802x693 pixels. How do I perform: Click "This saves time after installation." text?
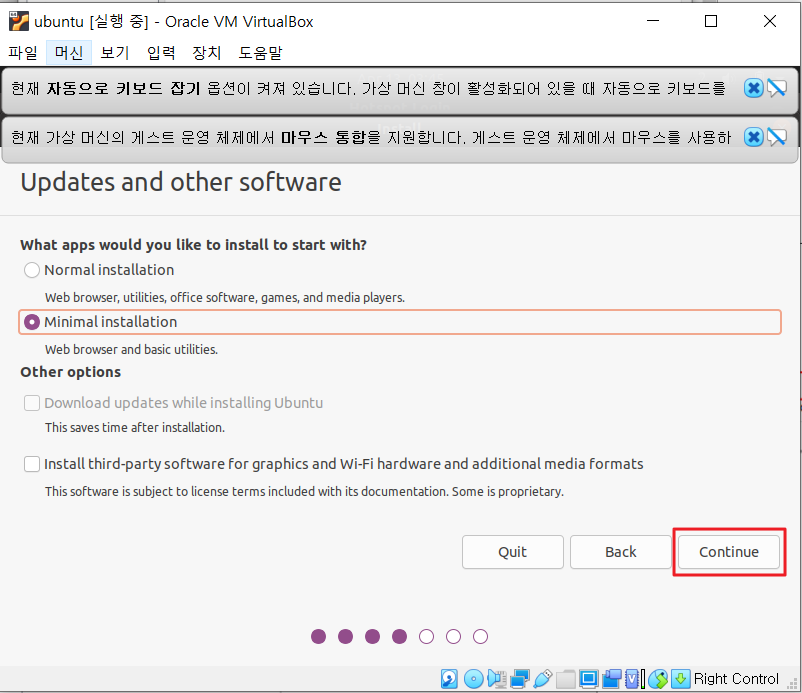coord(135,428)
